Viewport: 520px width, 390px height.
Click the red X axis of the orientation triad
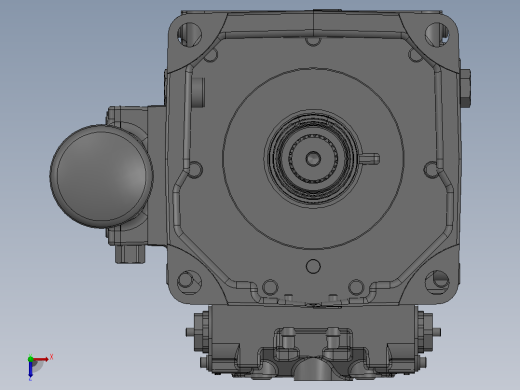coord(41,359)
